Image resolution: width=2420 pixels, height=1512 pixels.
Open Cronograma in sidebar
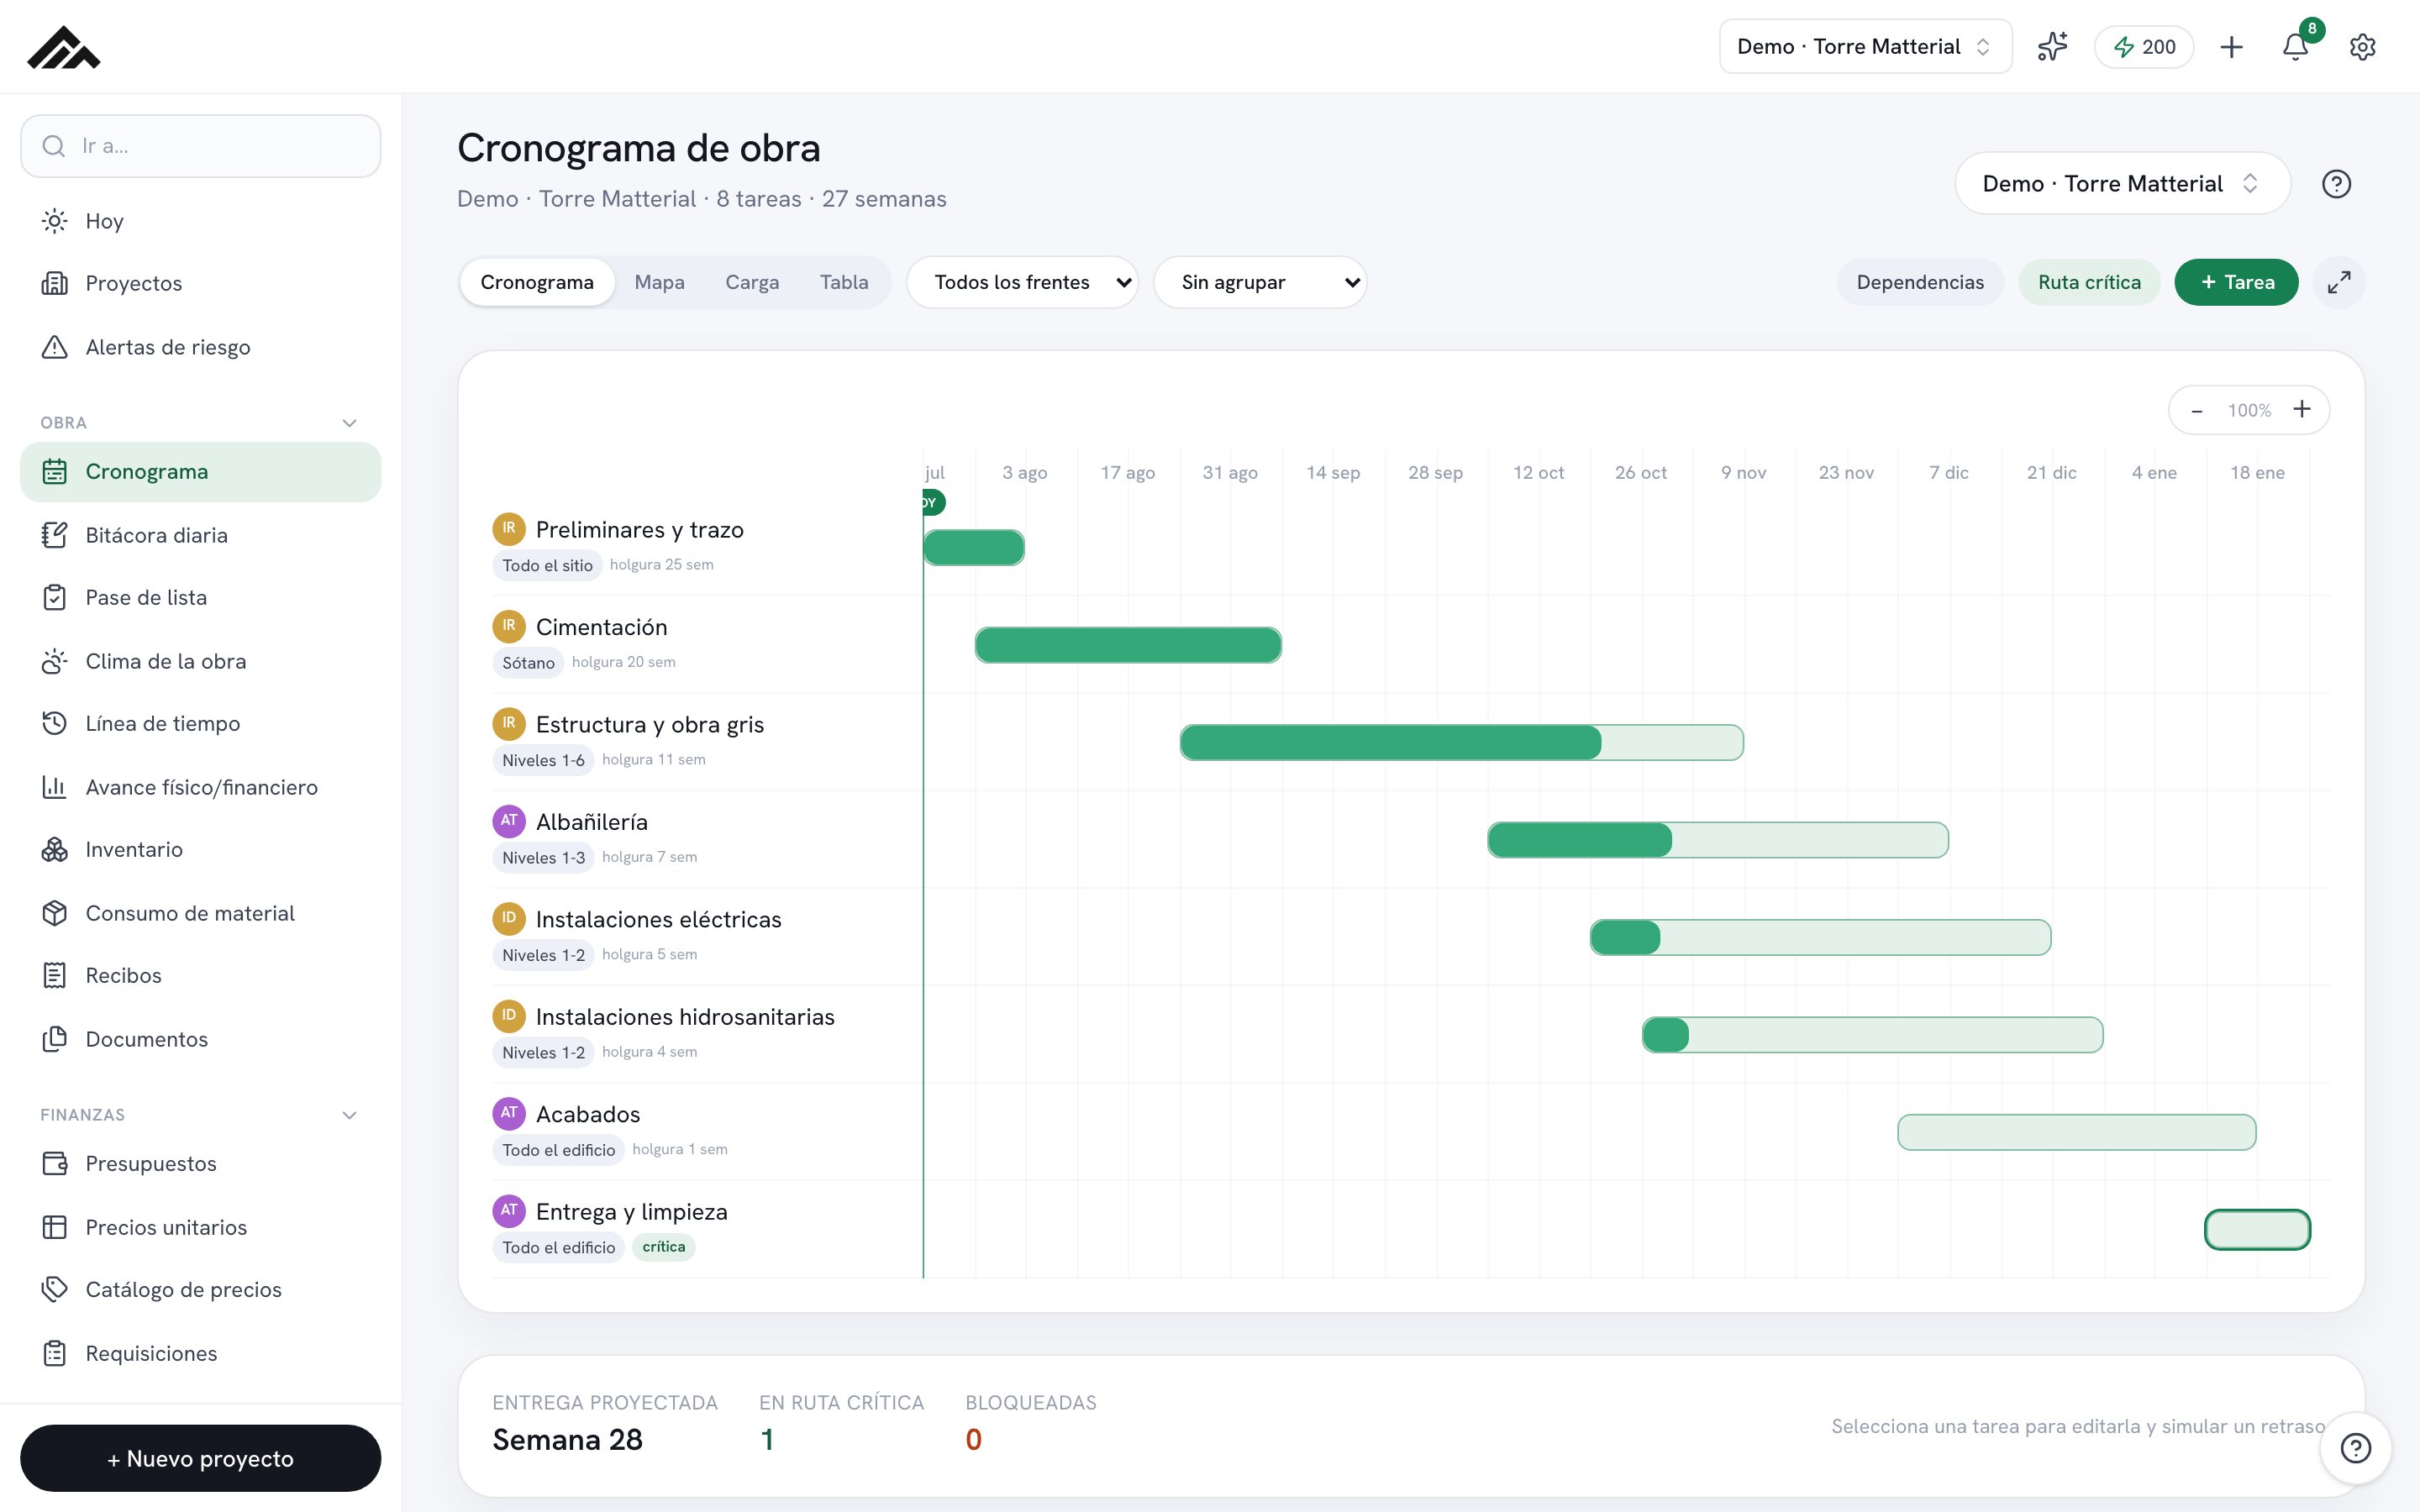(x=201, y=472)
